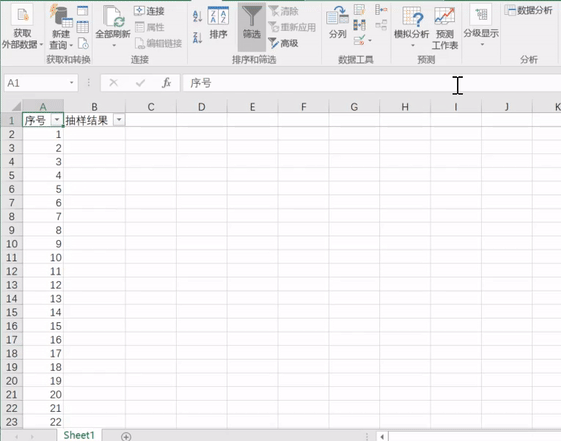Click the Show Queries icon

[83, 11]
